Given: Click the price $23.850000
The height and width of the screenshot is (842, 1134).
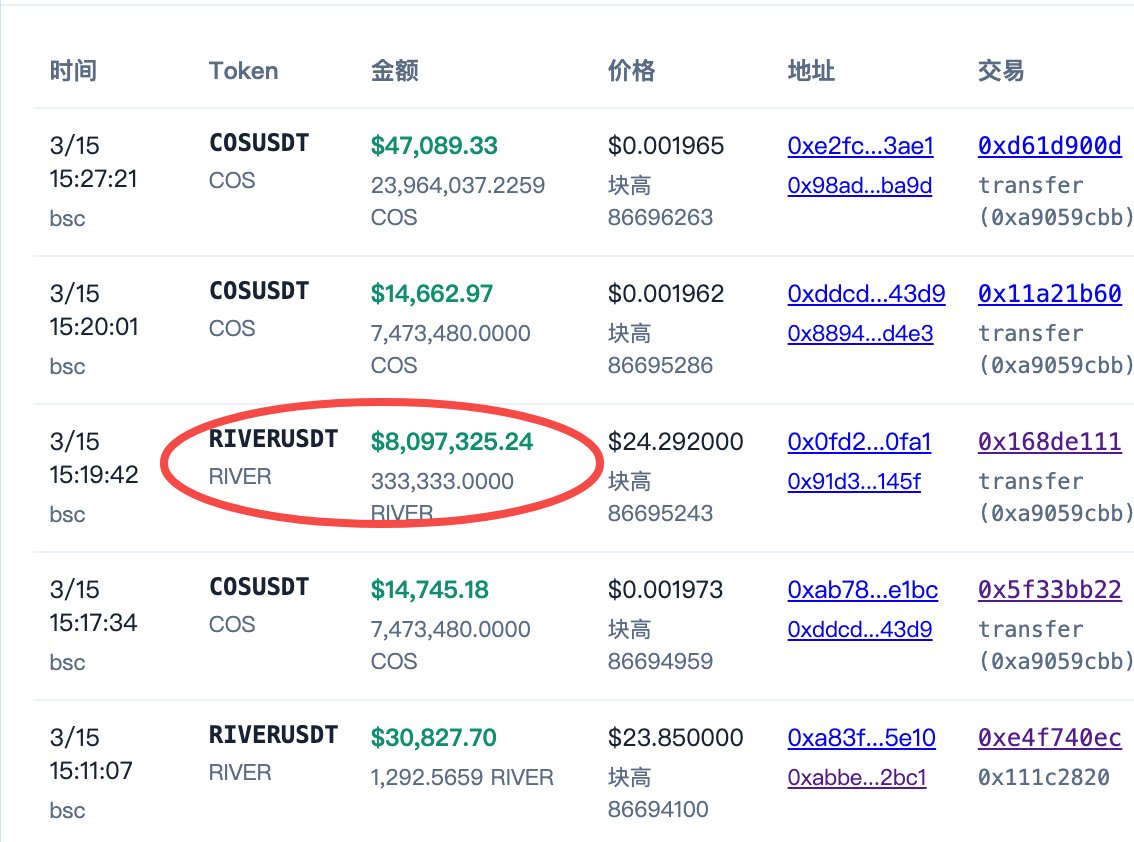Looking at the screenshot, I should click(x=675, y=738).
